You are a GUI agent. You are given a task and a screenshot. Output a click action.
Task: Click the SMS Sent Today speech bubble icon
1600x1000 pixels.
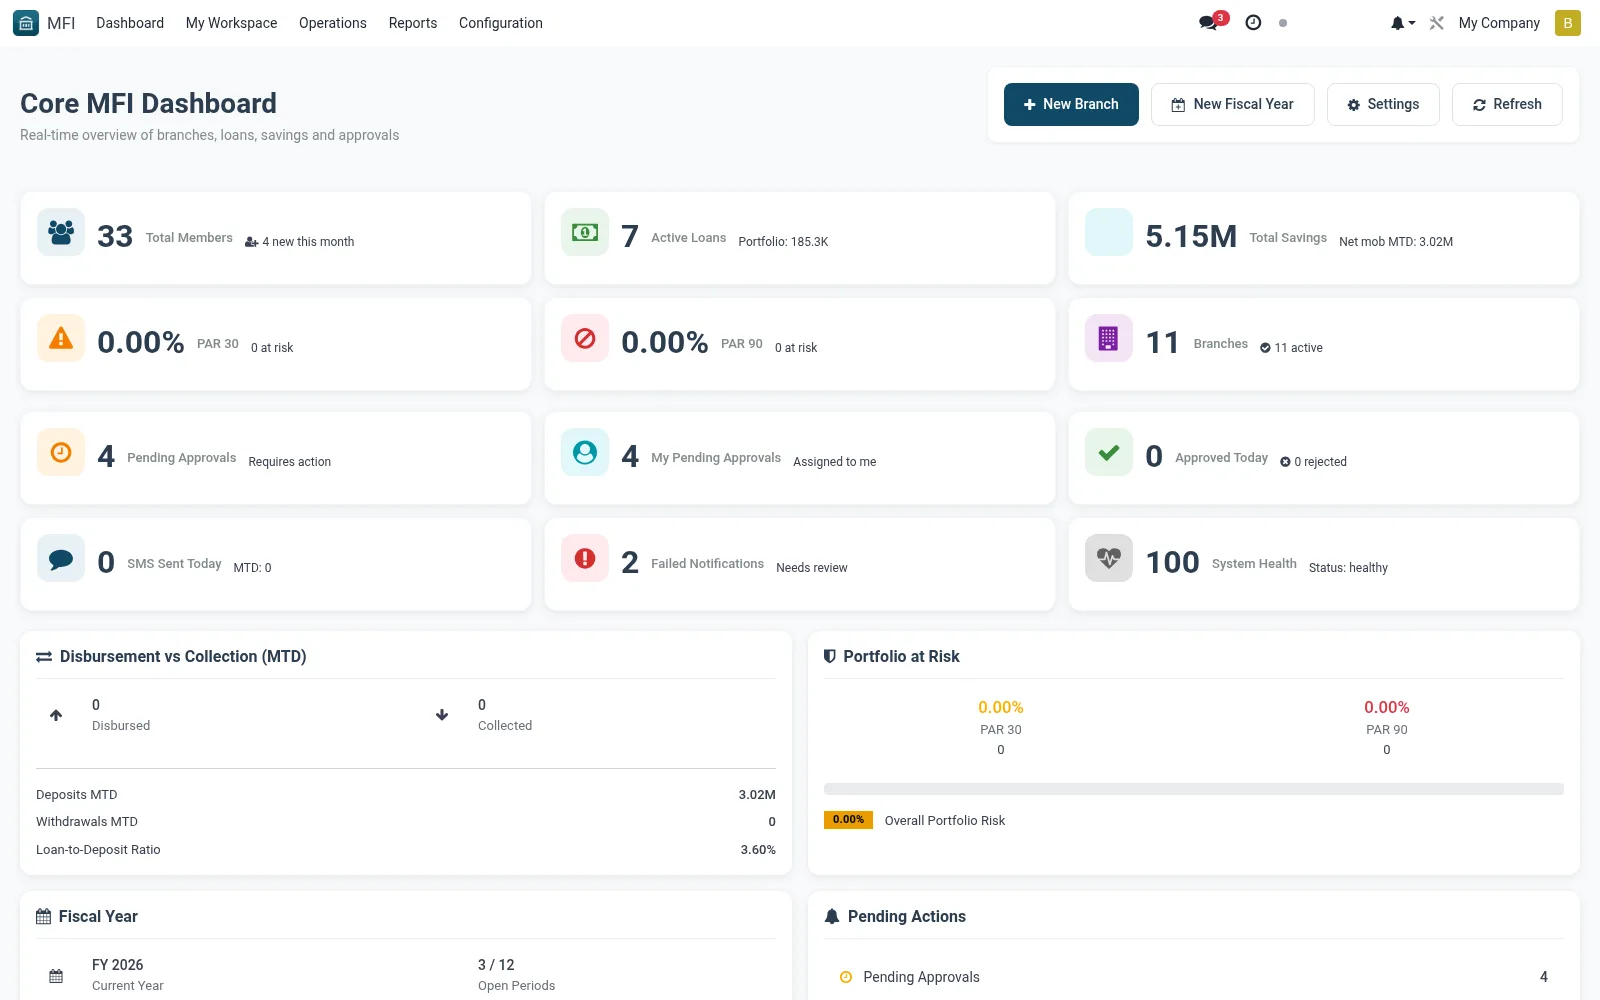pyautogui.click(x=61, y=558)
